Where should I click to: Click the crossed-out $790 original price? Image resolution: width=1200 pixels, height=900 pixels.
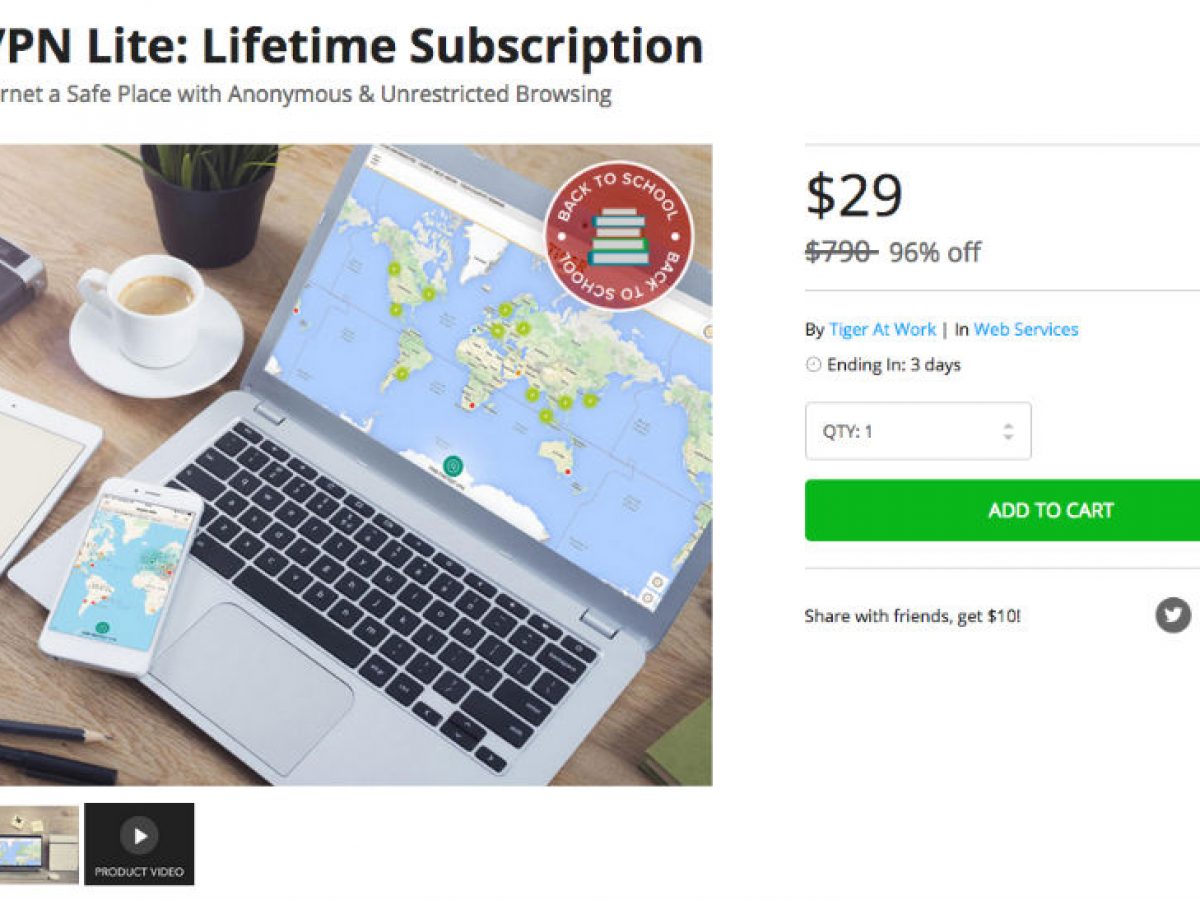[841, 252]
